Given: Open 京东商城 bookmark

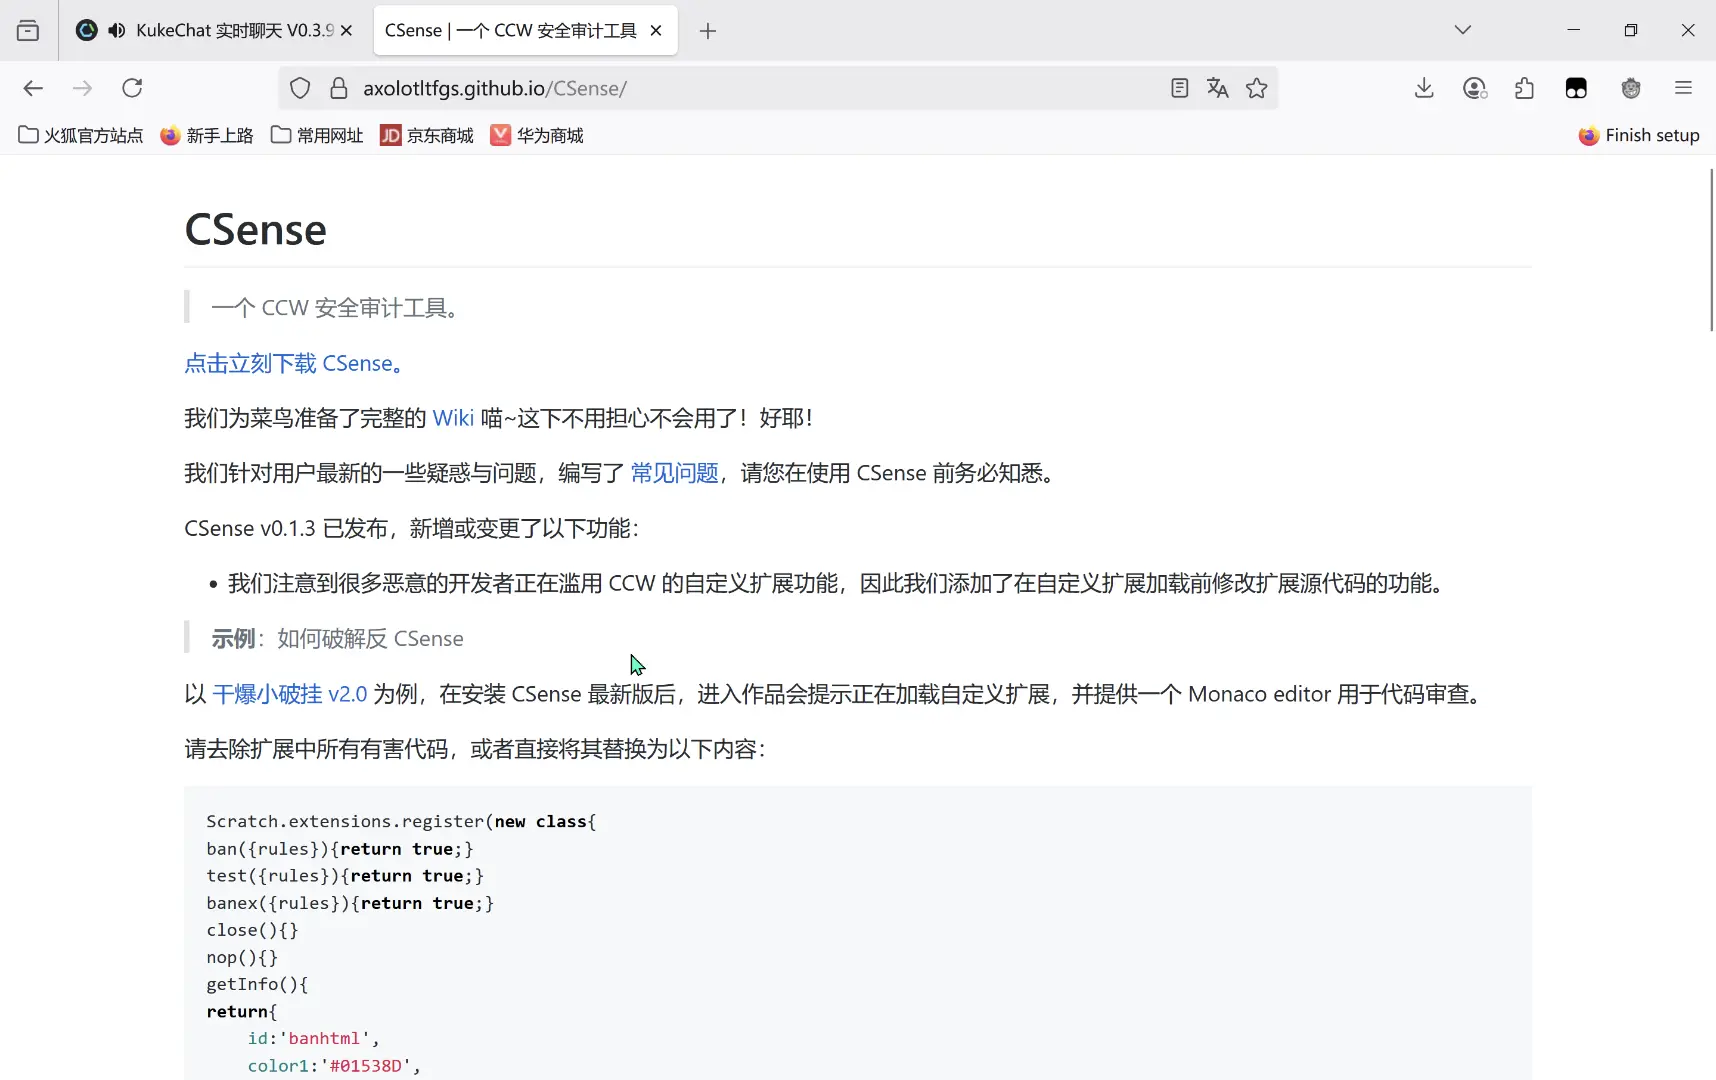Looking at the screenshot, I should (x=427, y=135).
